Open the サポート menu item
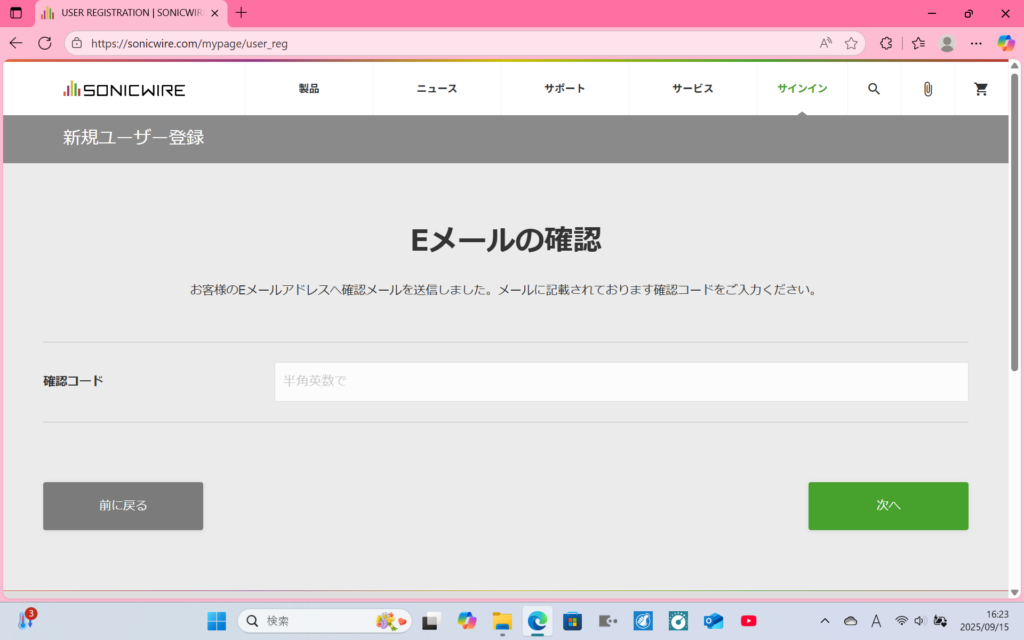This screenshot has height=640, width=1024. coord(565,89)
